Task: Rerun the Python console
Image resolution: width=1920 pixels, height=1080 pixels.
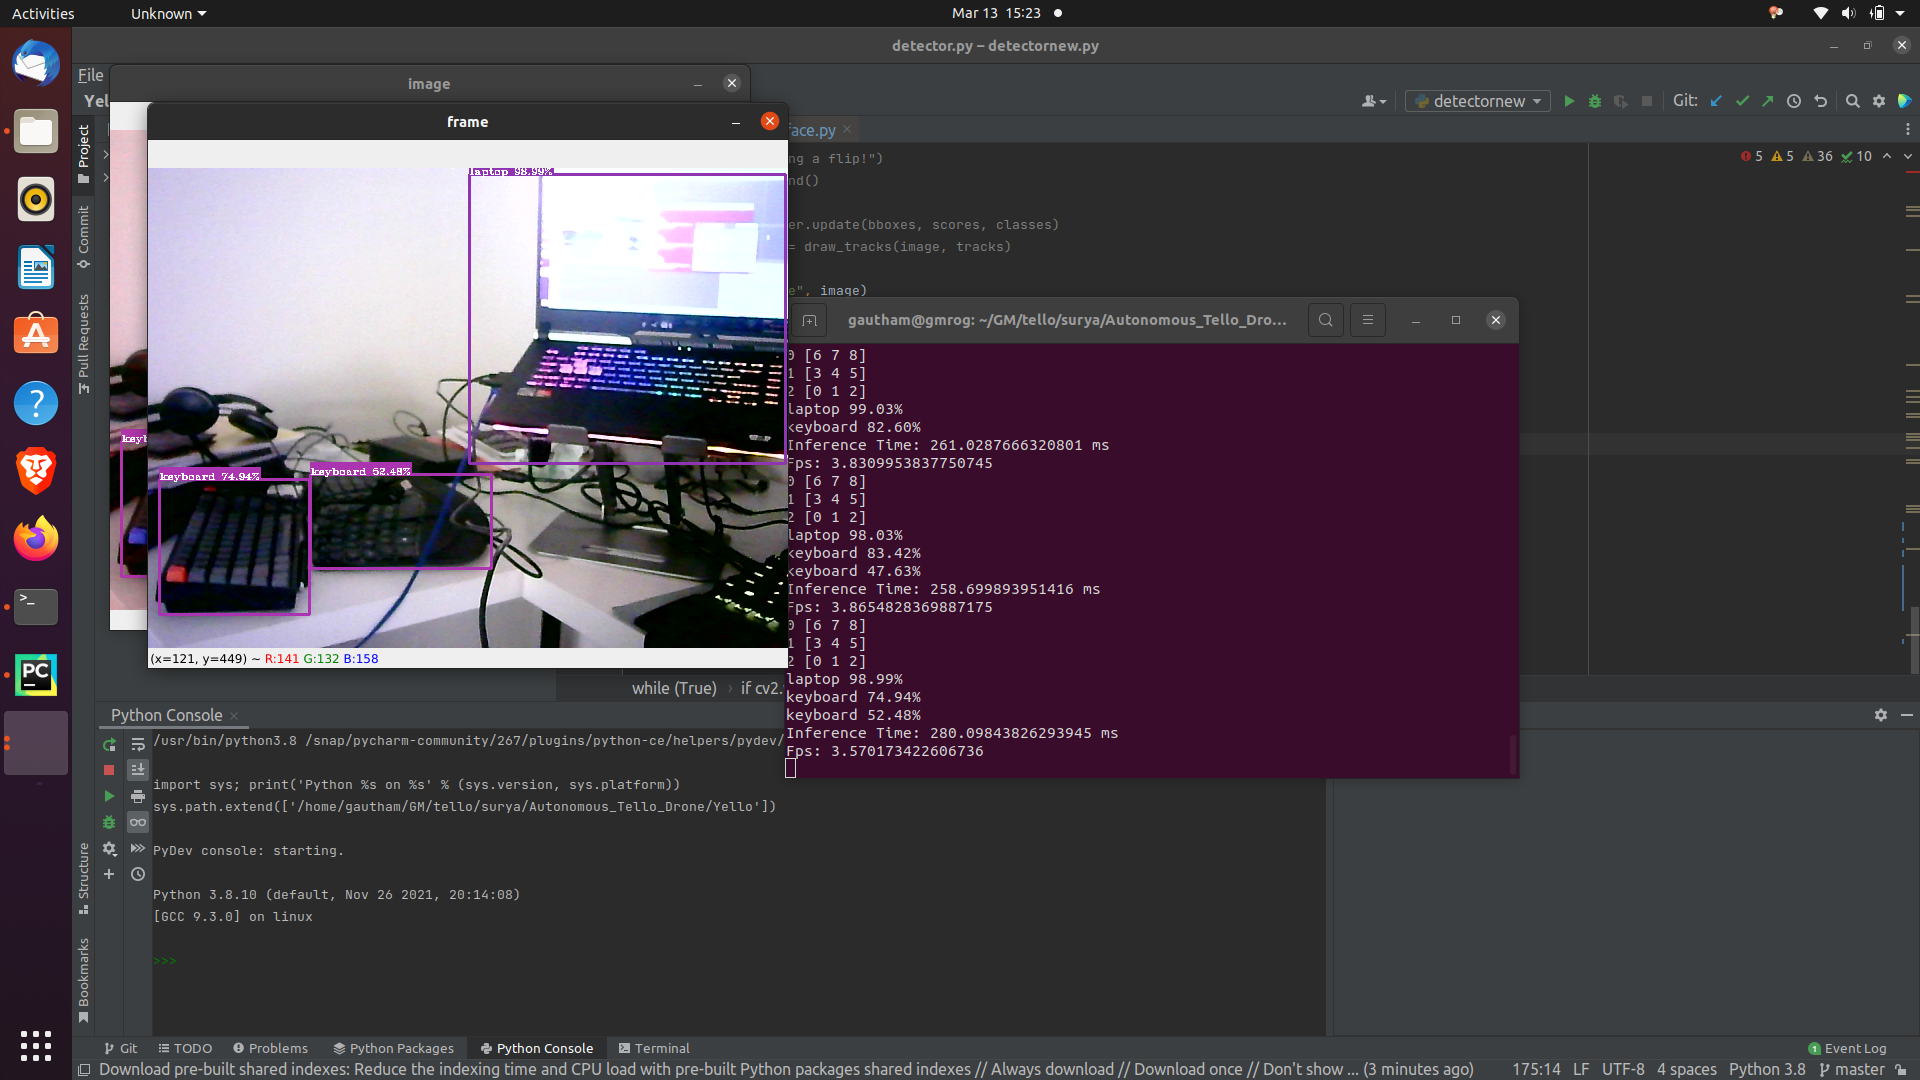Action: point(109,745)
